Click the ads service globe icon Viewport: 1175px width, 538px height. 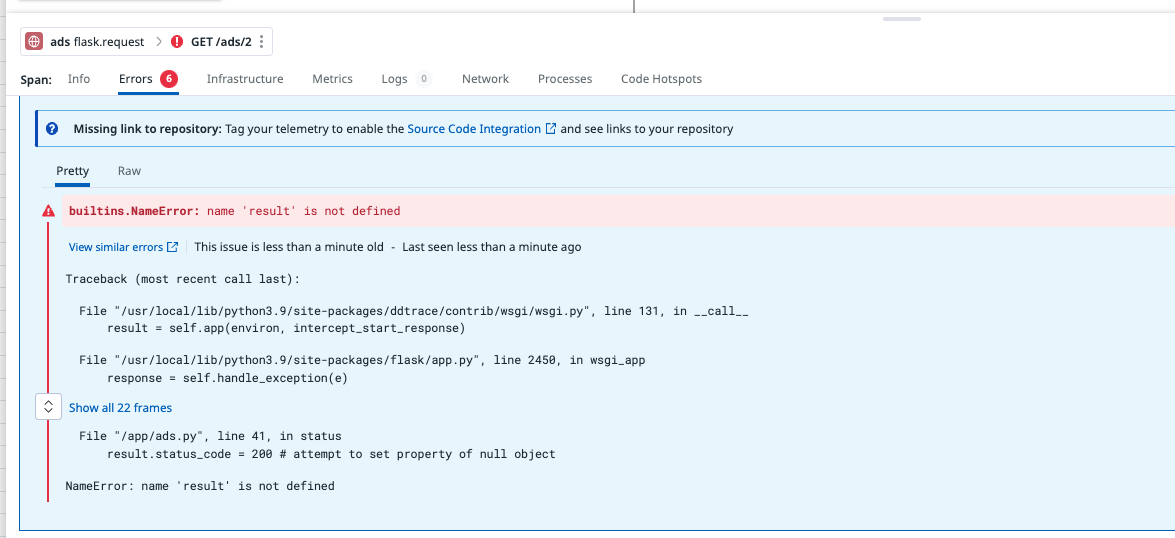34,42
